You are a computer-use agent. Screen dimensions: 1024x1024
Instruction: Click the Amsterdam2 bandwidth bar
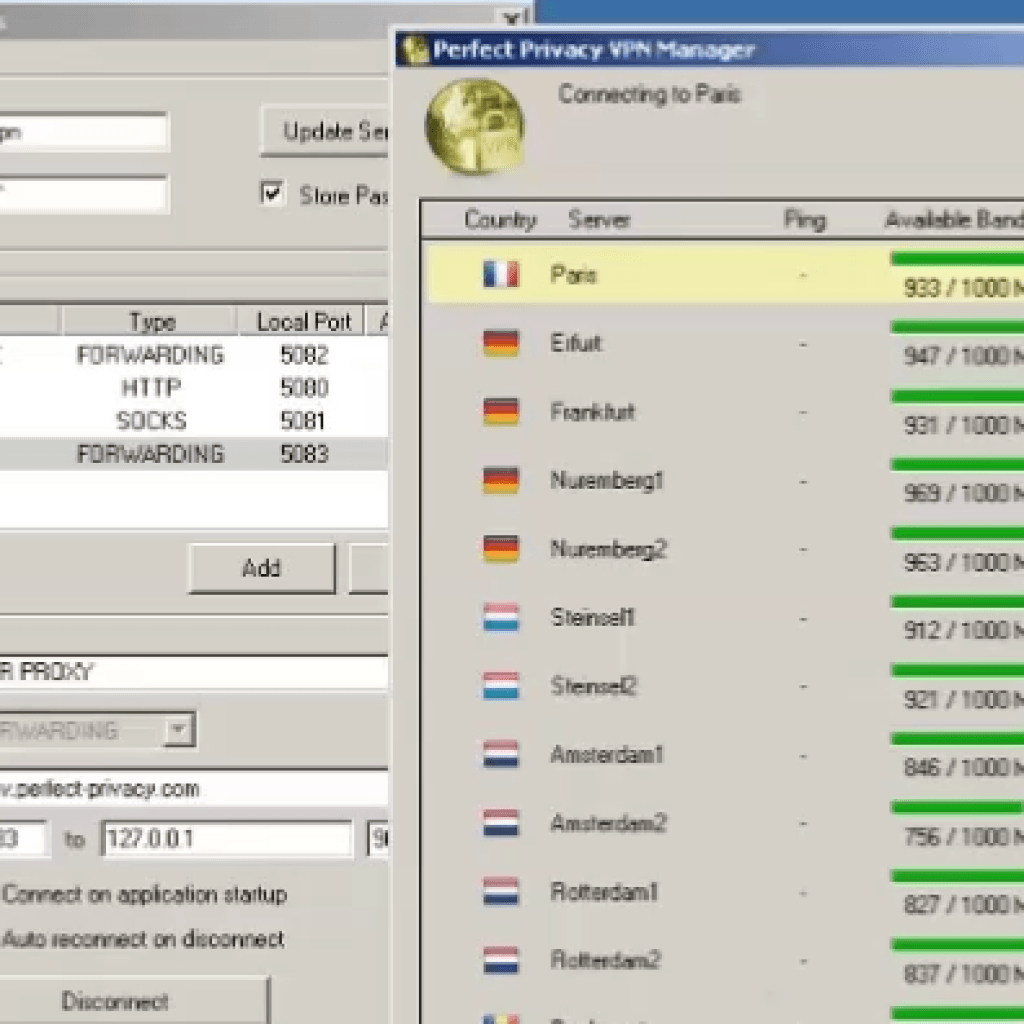coord(957,808)
